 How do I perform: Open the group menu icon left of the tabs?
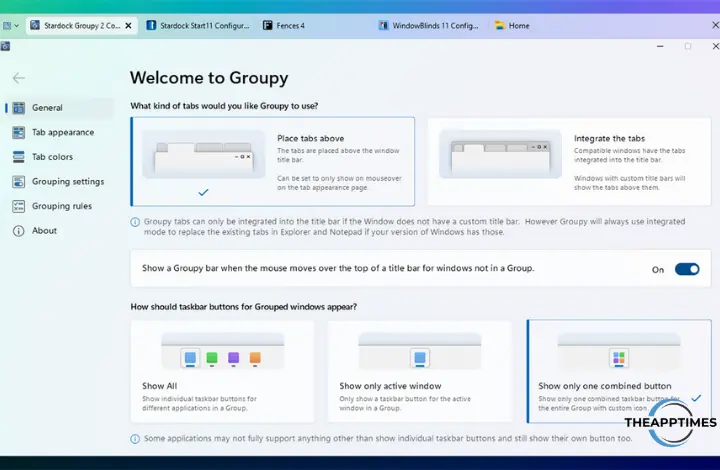click(x=11, y=26)
